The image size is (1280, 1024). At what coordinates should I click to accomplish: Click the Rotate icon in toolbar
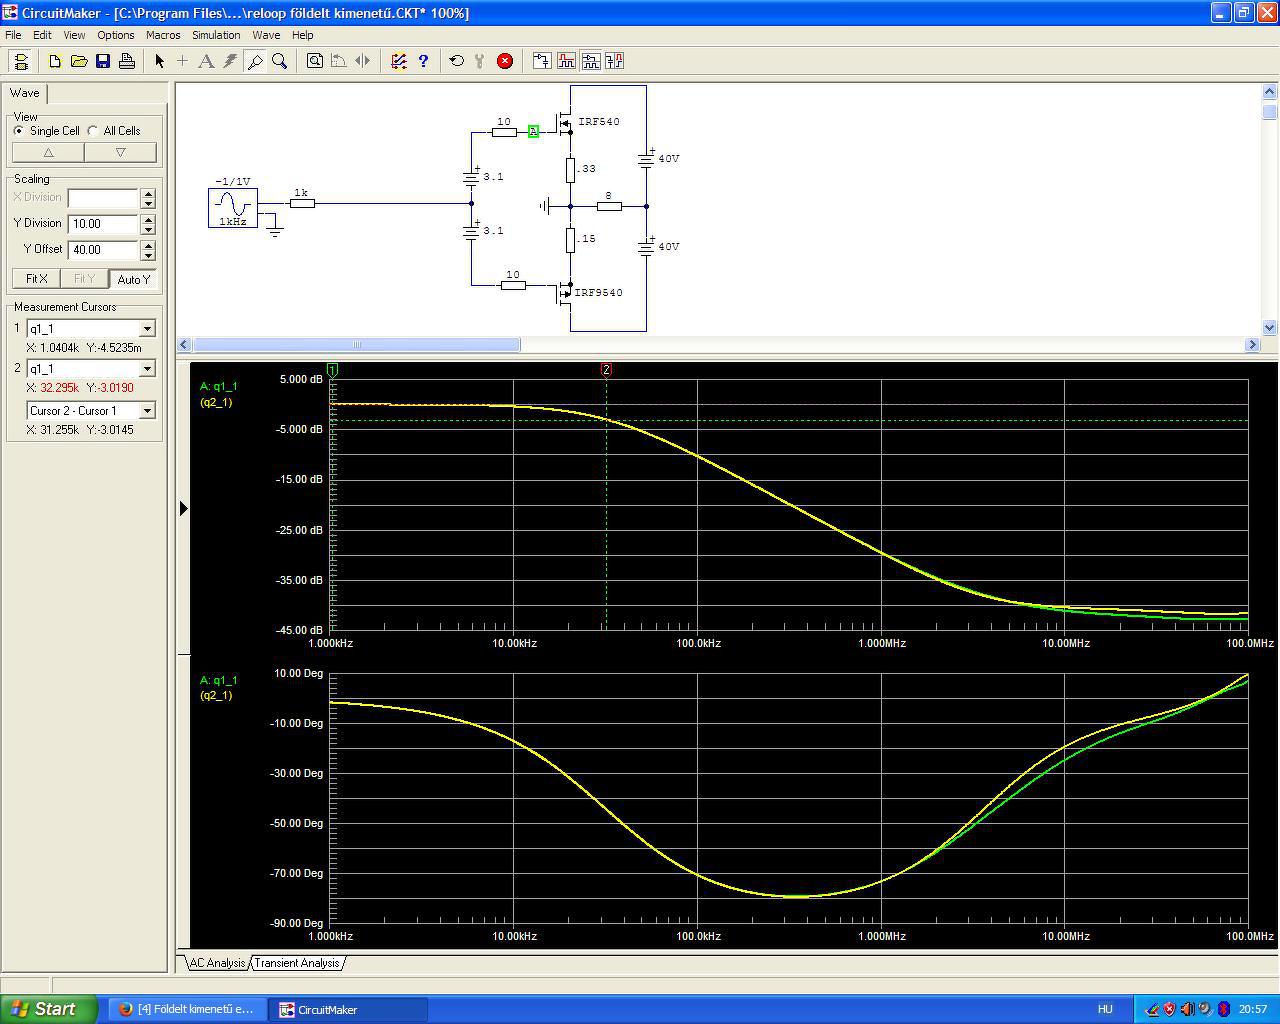click(339, 61)
